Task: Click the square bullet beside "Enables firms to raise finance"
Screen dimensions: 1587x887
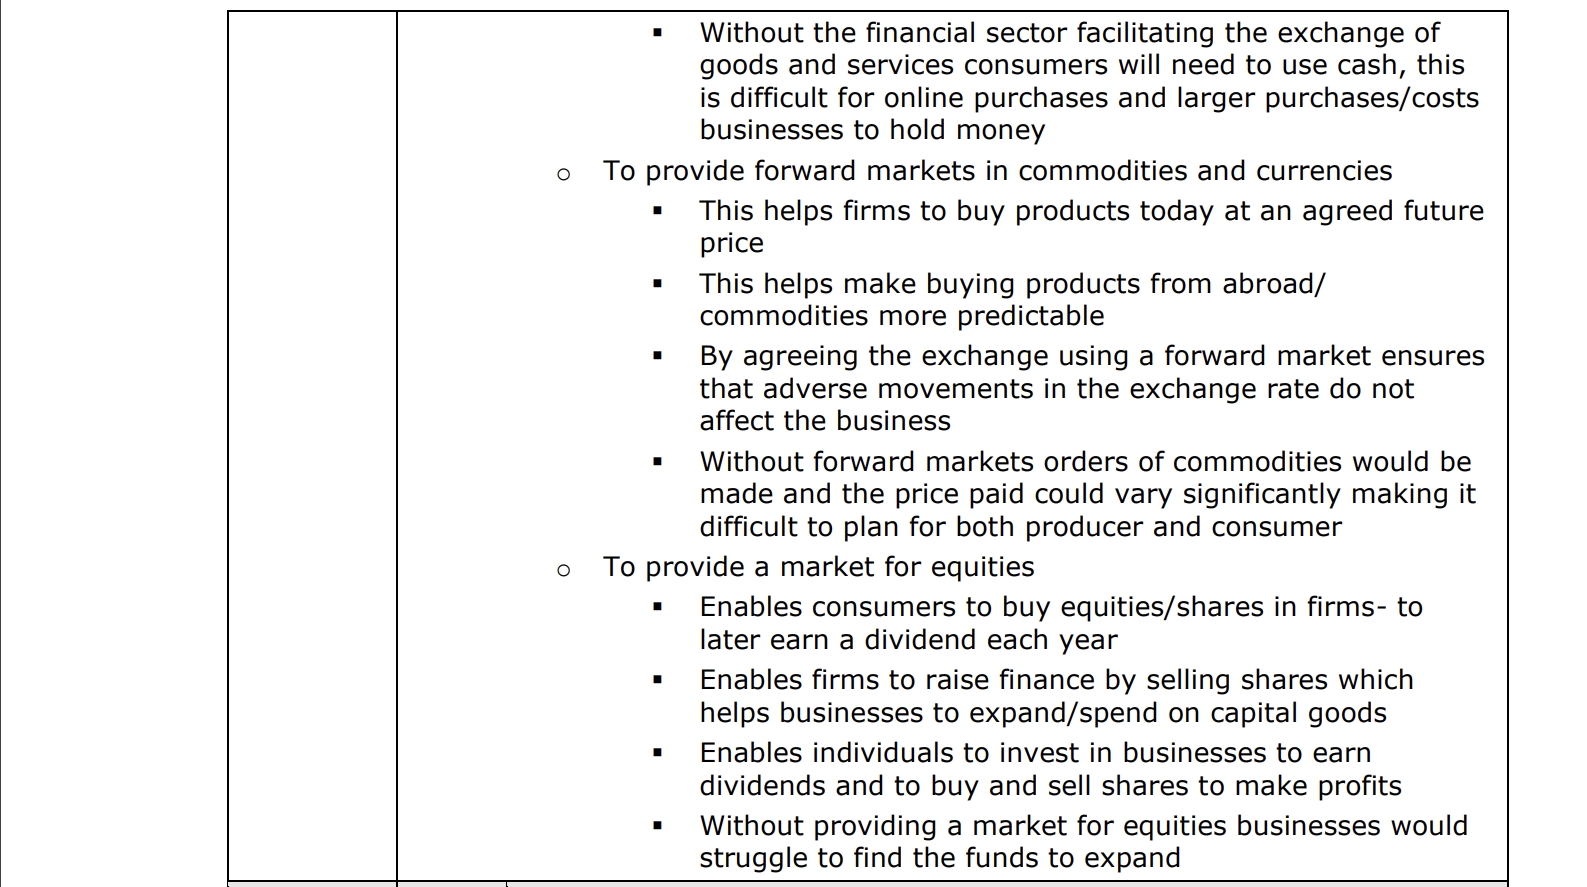Action: (x=657, y=680)
